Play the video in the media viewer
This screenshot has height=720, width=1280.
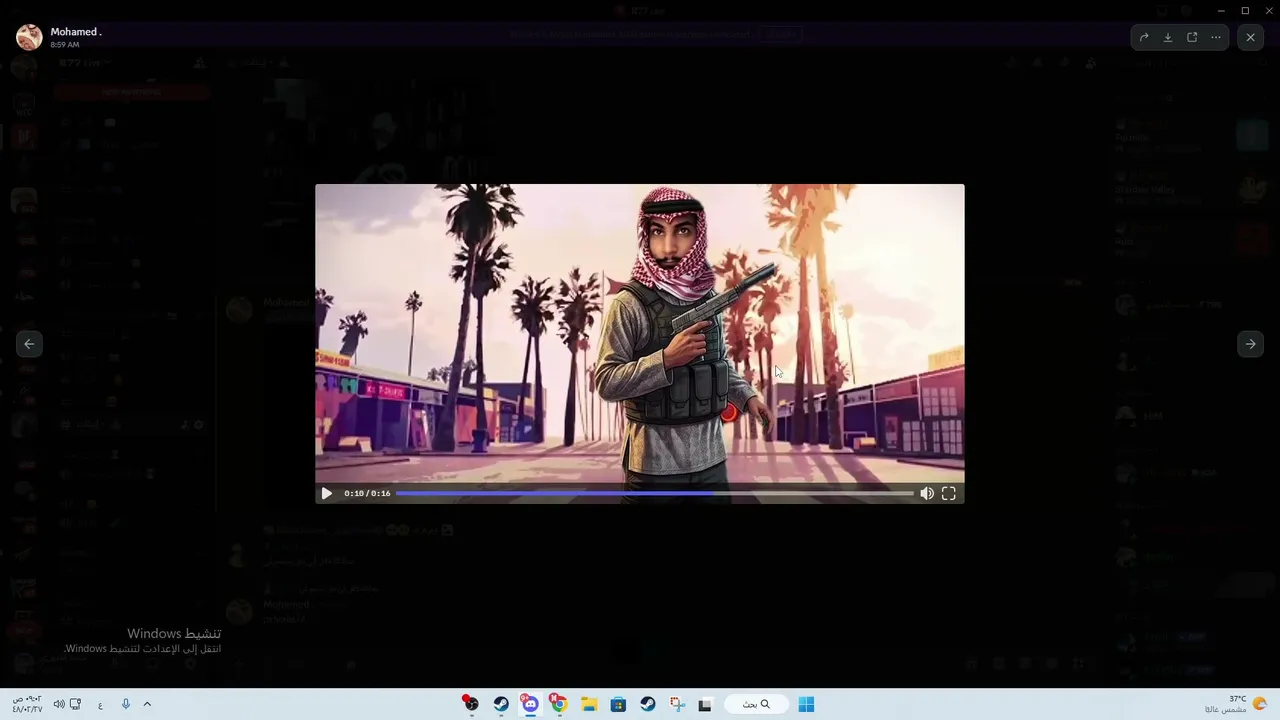326,493
